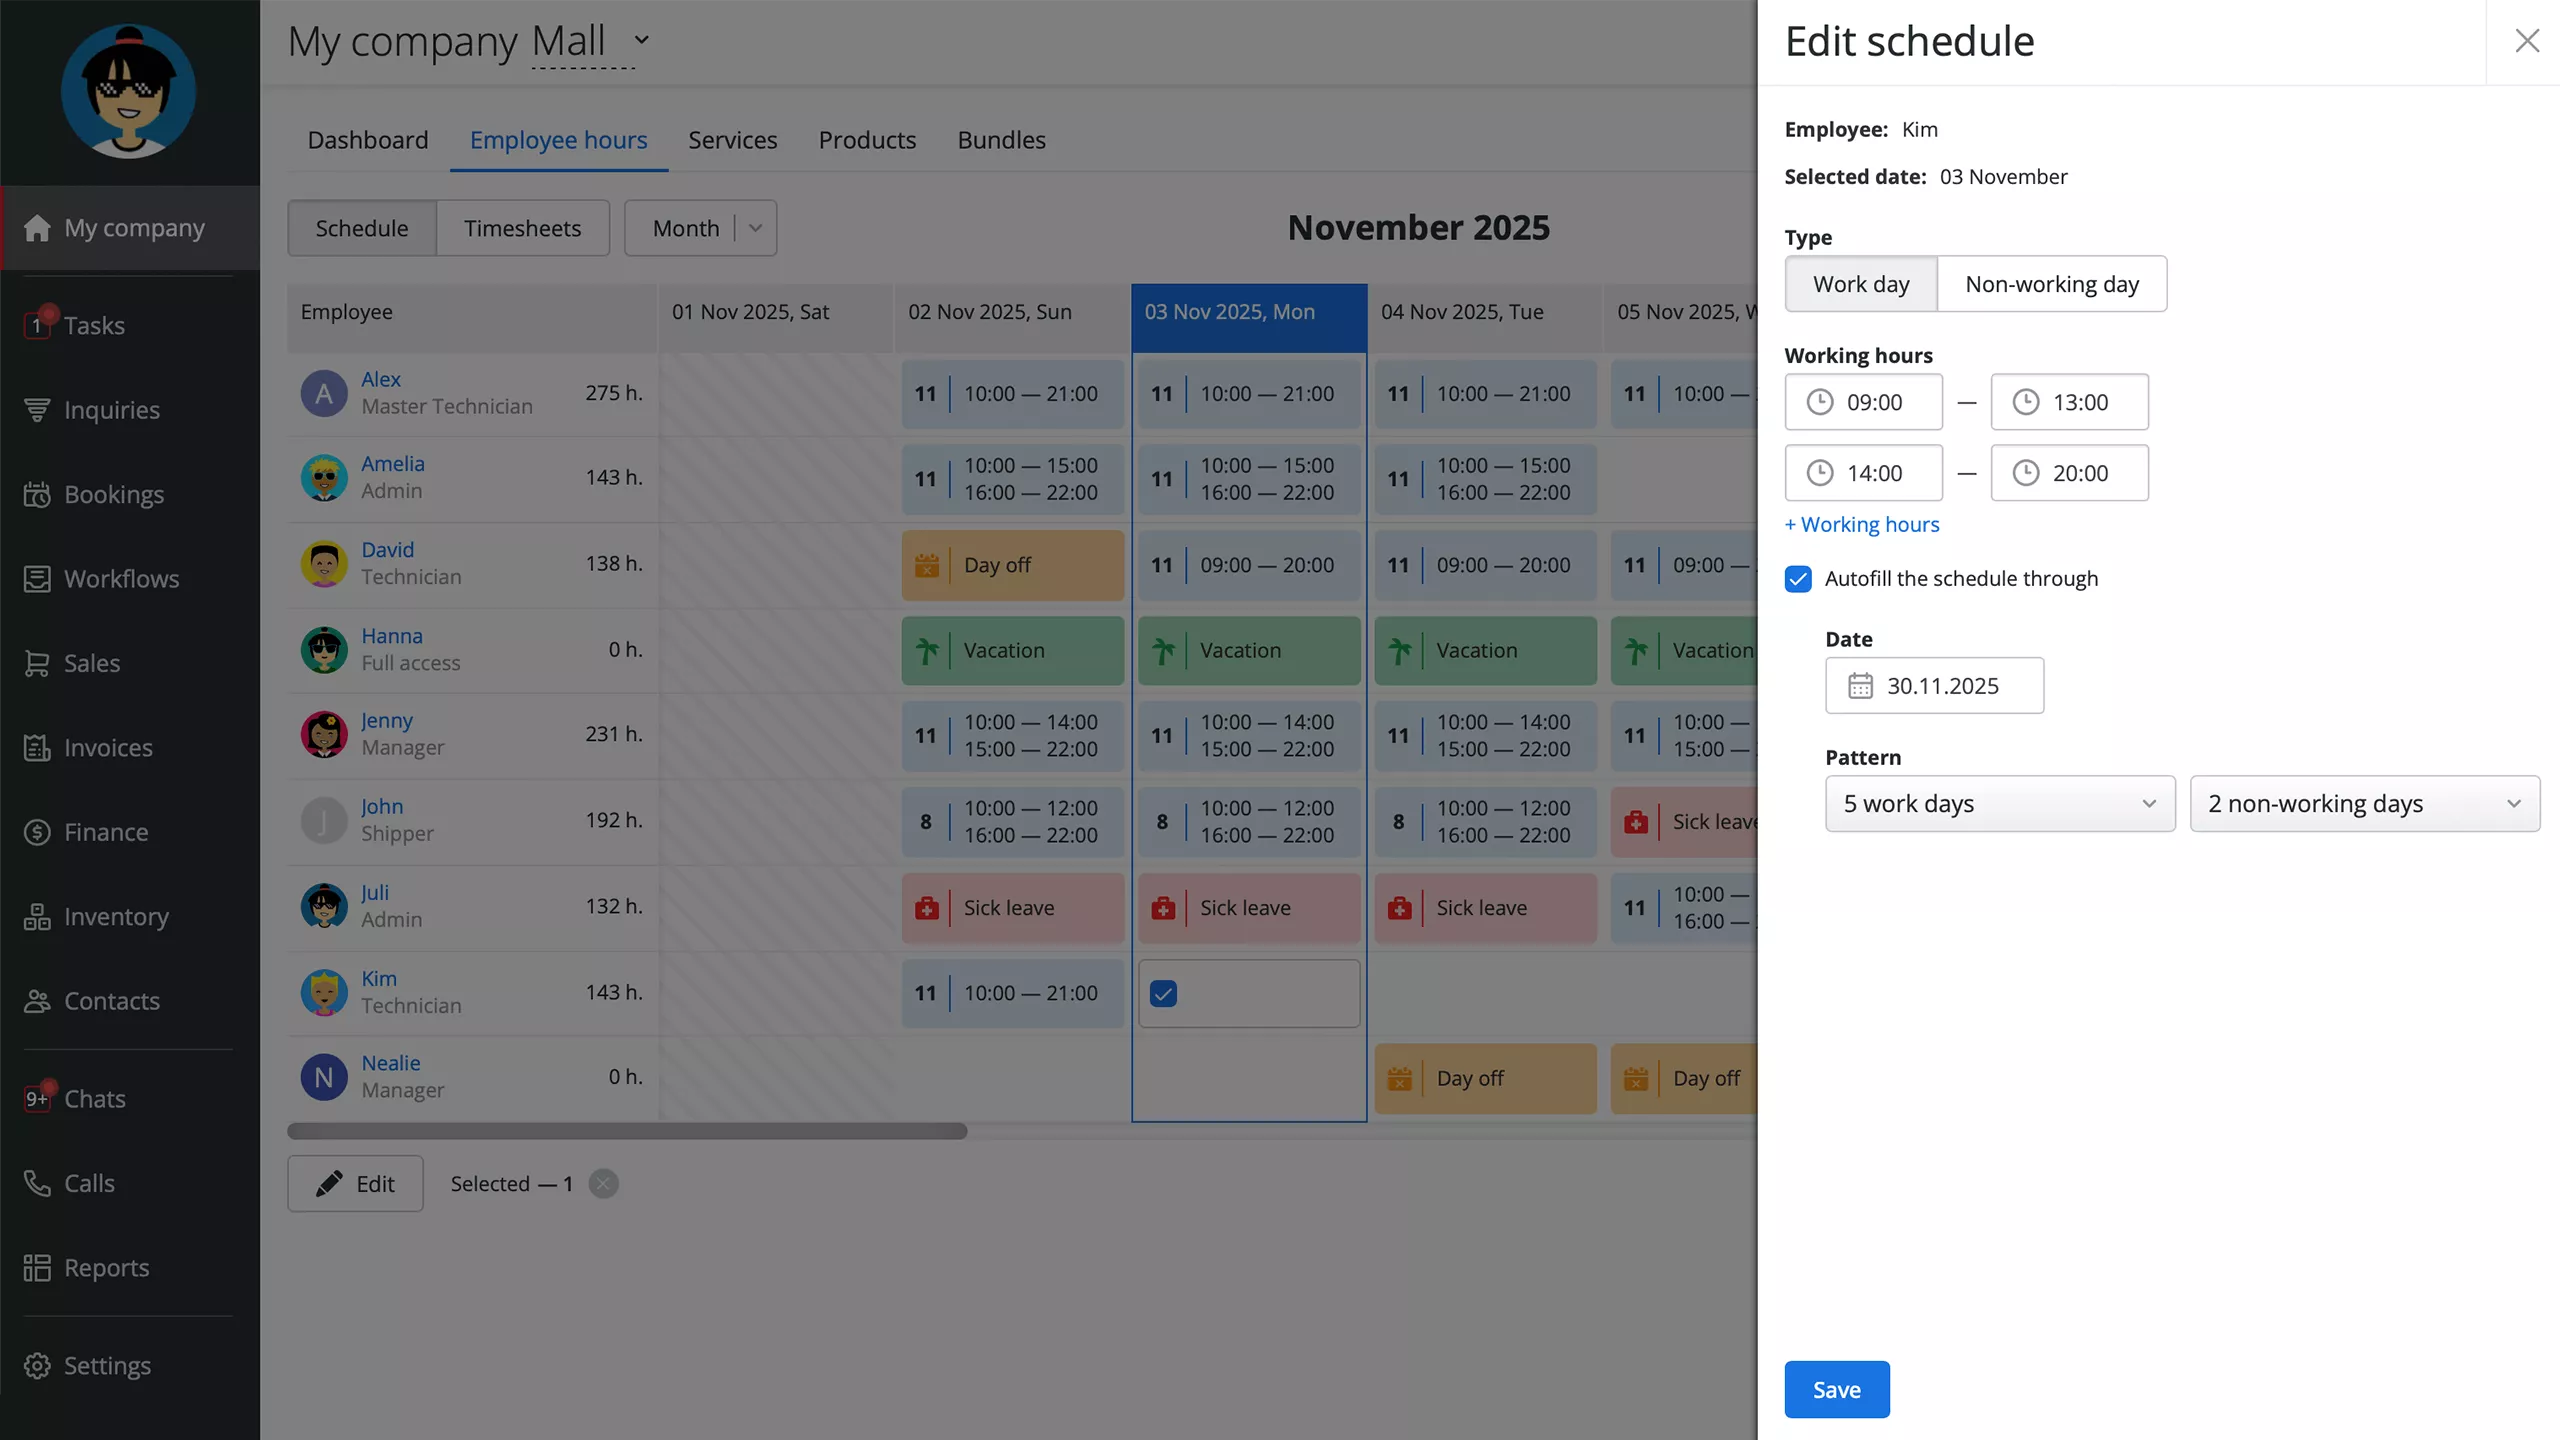The width and height of the screenshot is (2560, 1440).
Task: Uncheck Autofill the schedule through
Action: pos(1798,579)
